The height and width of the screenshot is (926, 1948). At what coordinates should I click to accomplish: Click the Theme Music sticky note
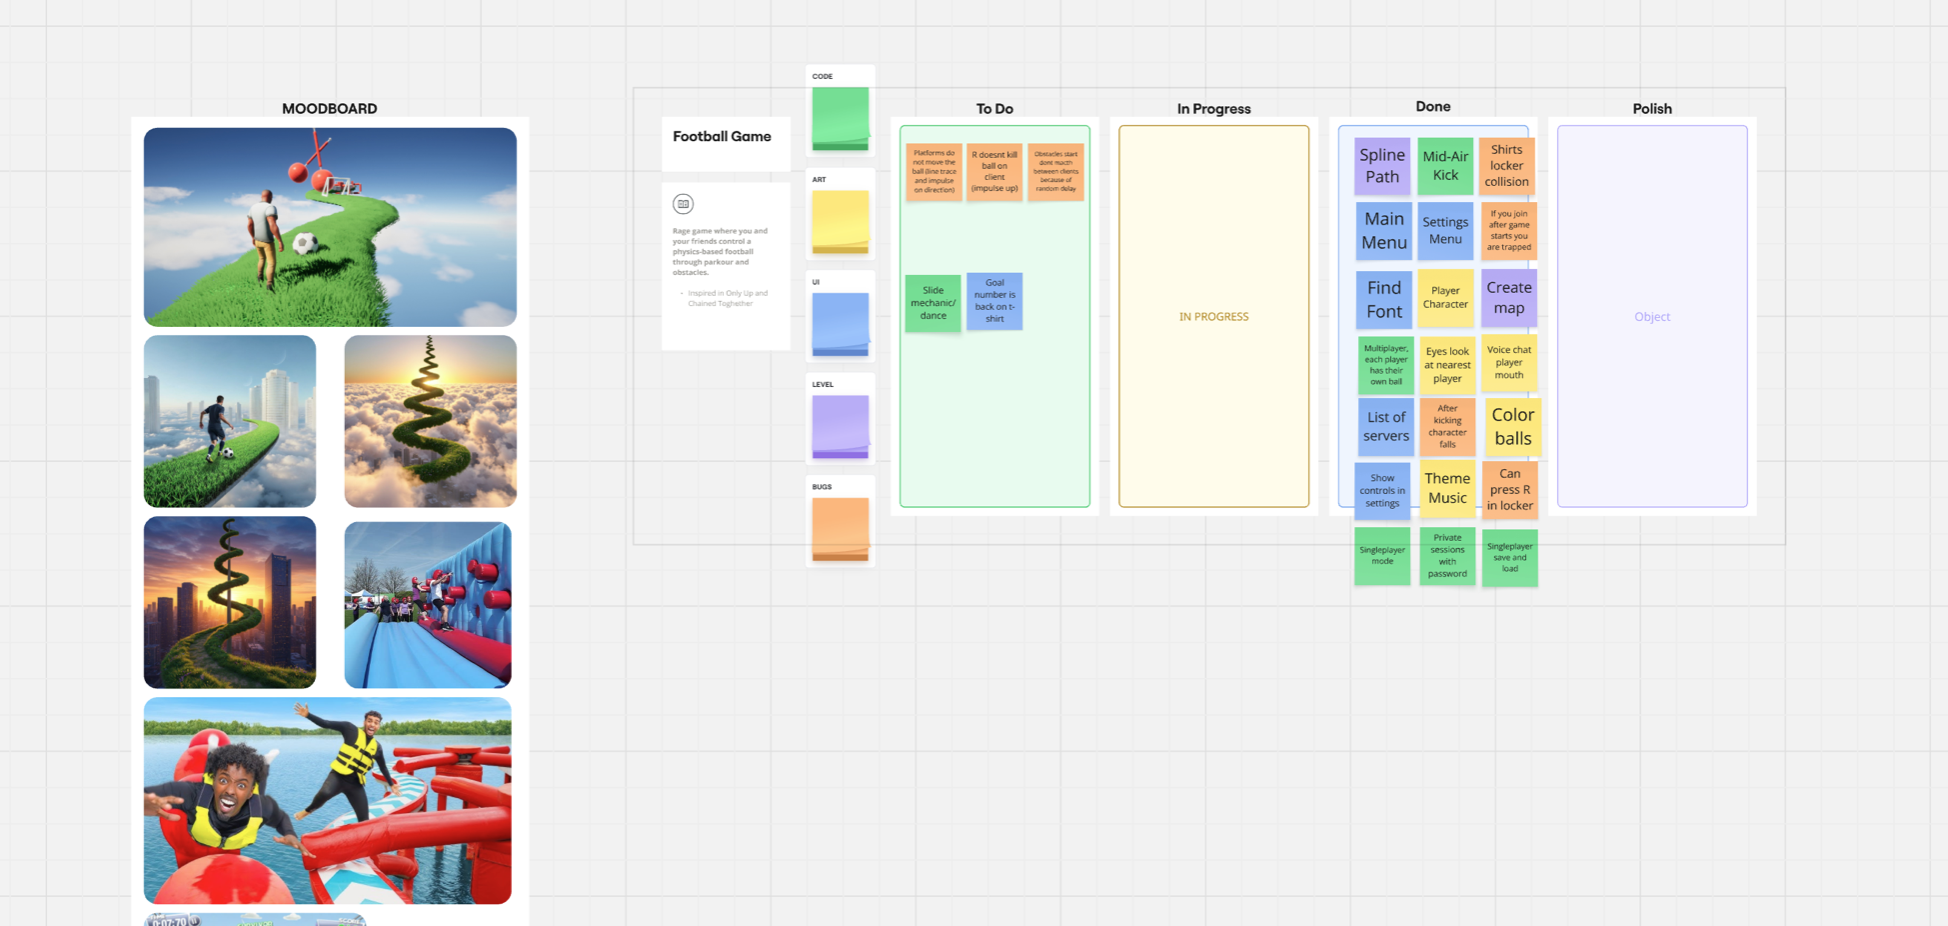pyautogui.click(x=1447, y=488)
